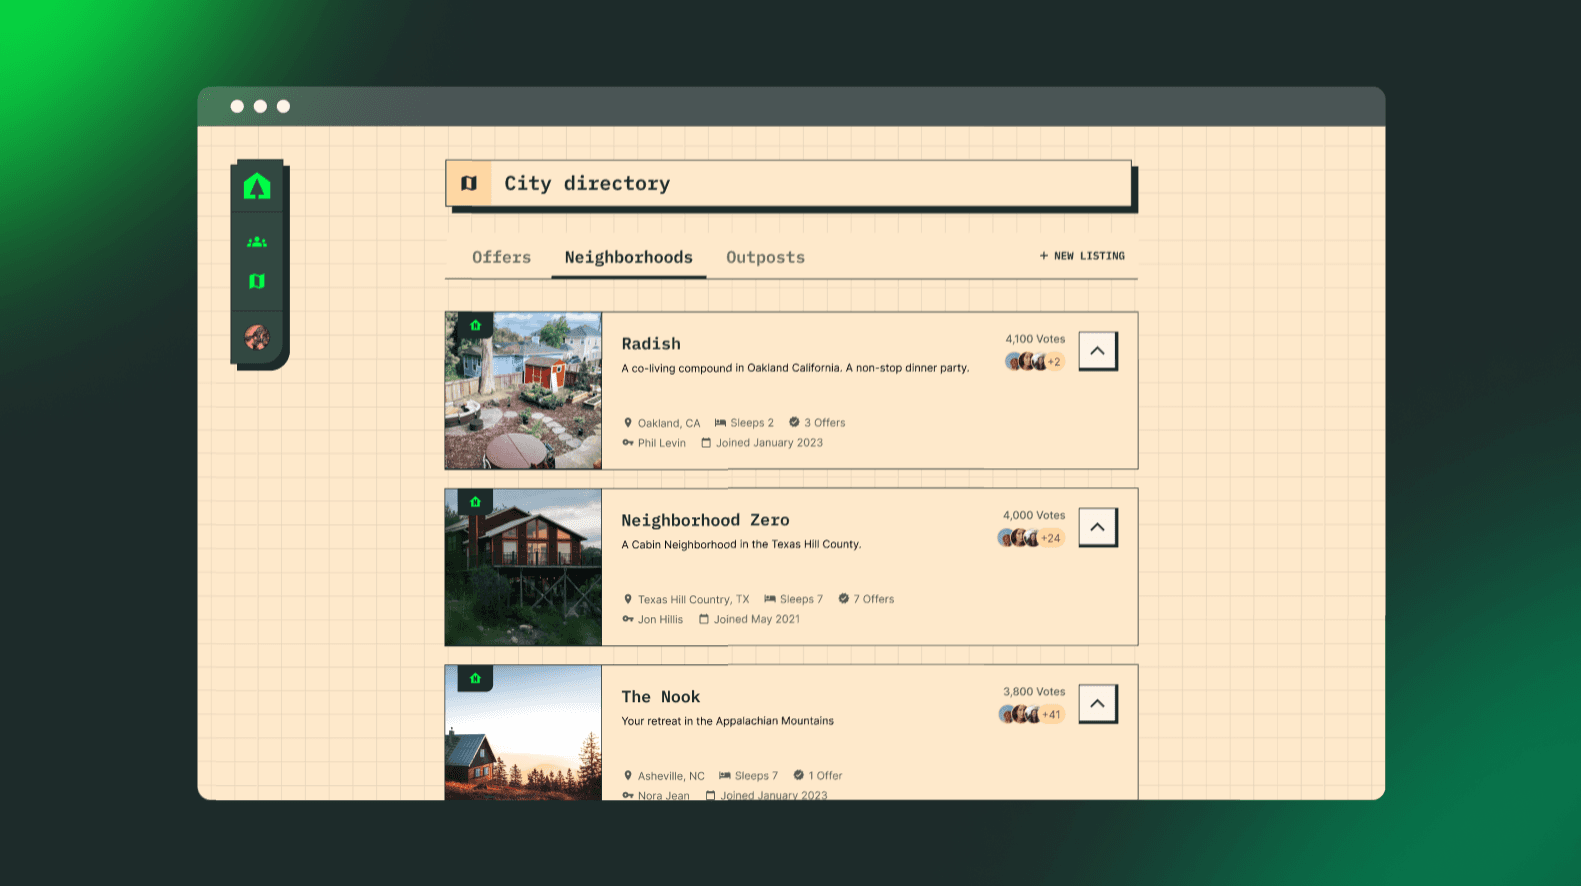This screenshot has height=886, width=1581.
Task: Open the Outposts tab
Action: point(766,257)
